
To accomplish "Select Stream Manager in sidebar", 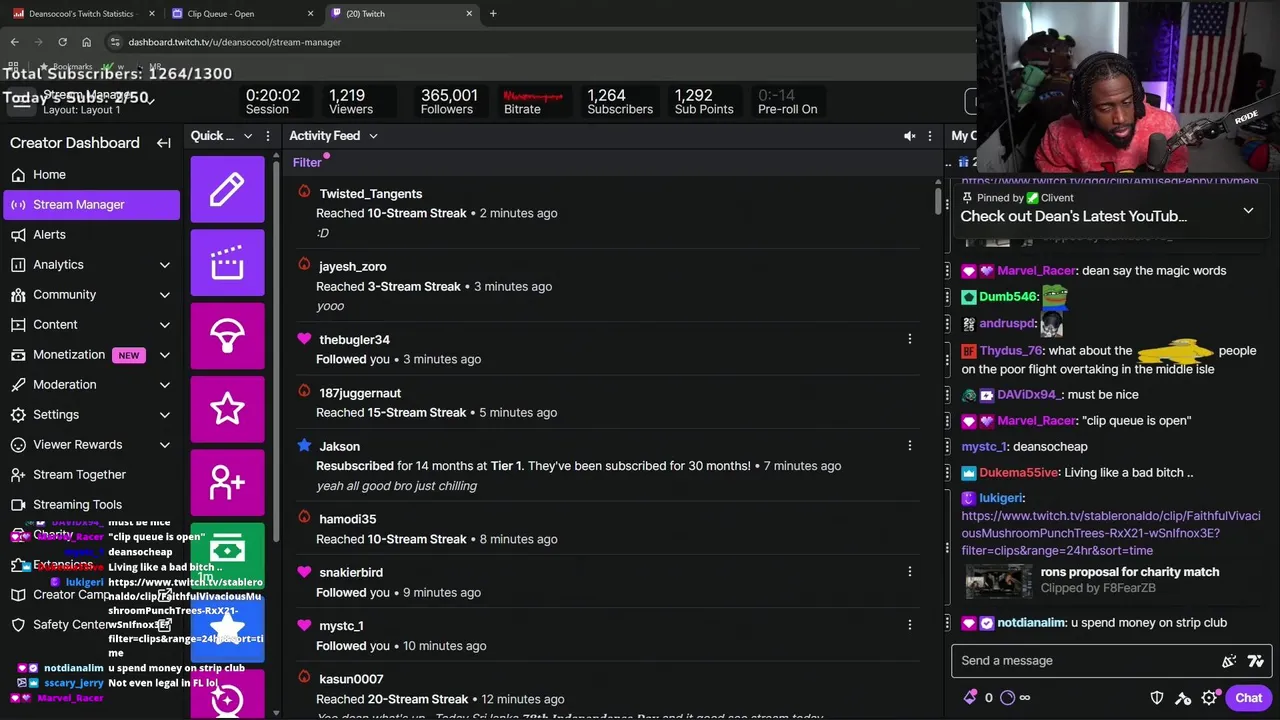I will (x=91, y=204).
